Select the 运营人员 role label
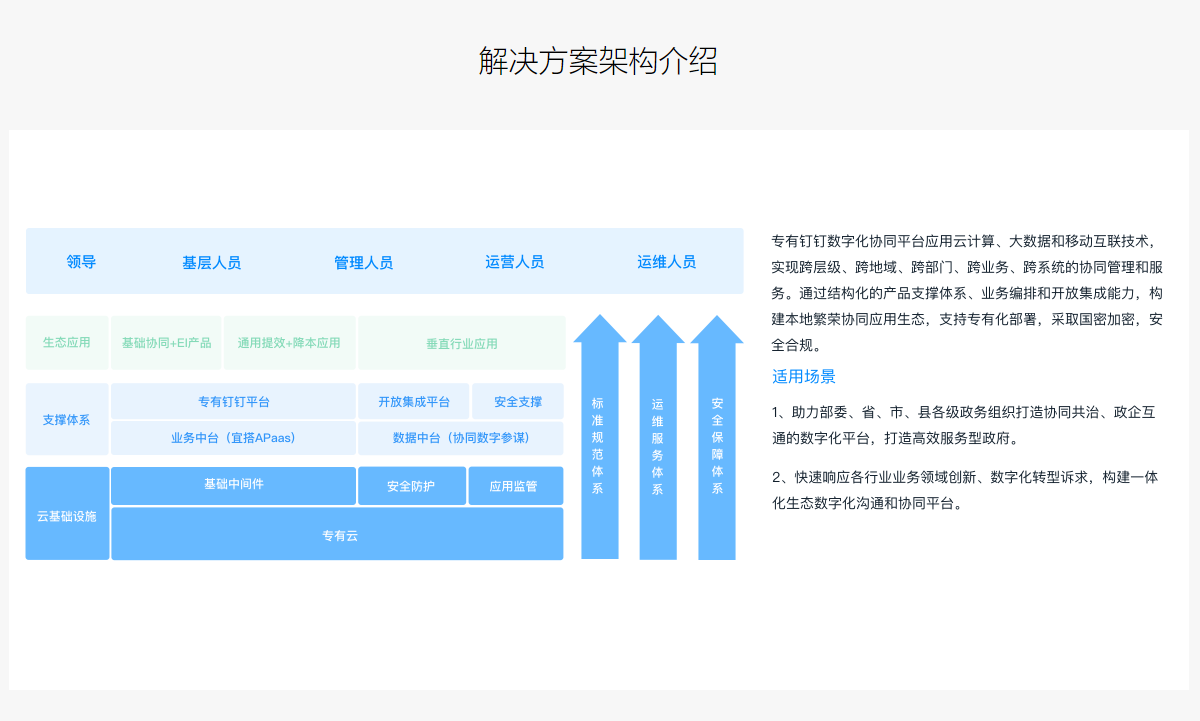The width and height of the screenshot is (1200, 721). click(514, 262)
